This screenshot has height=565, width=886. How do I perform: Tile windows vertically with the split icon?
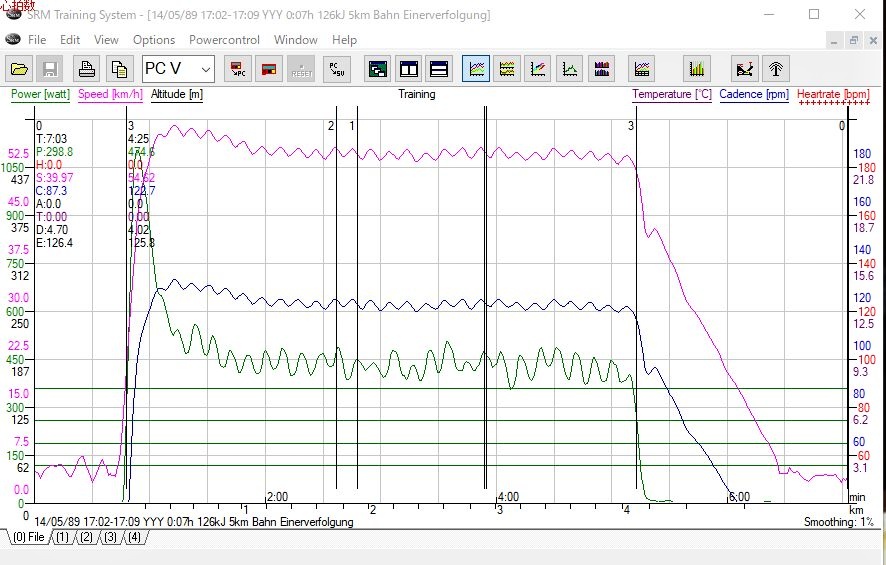tap(409, 69)
